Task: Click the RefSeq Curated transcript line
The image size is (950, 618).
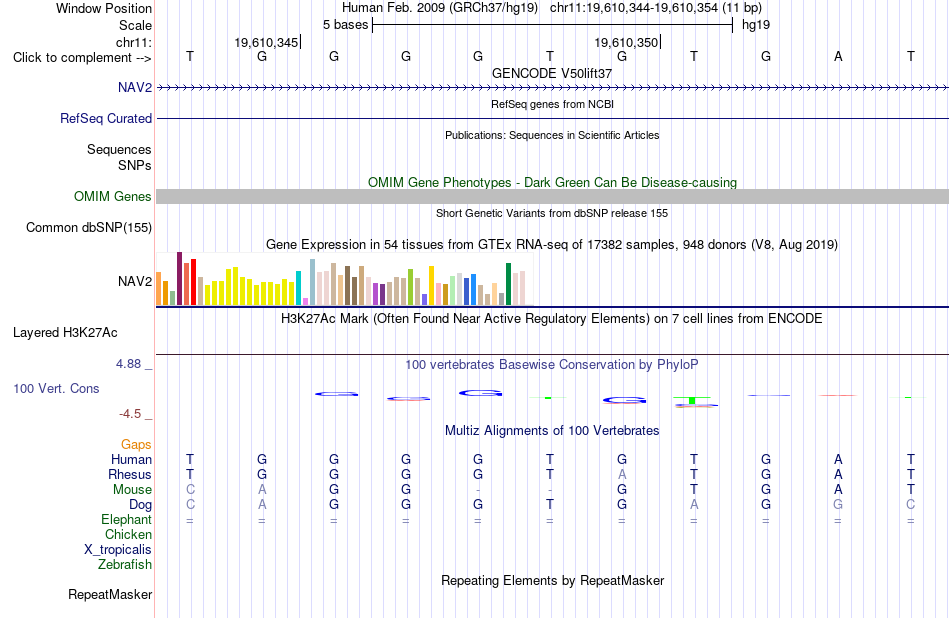Action: (x=552, y=119)
